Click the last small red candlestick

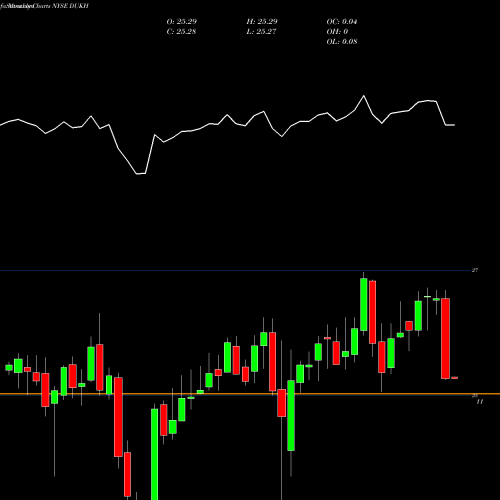(x=454, y=378)
